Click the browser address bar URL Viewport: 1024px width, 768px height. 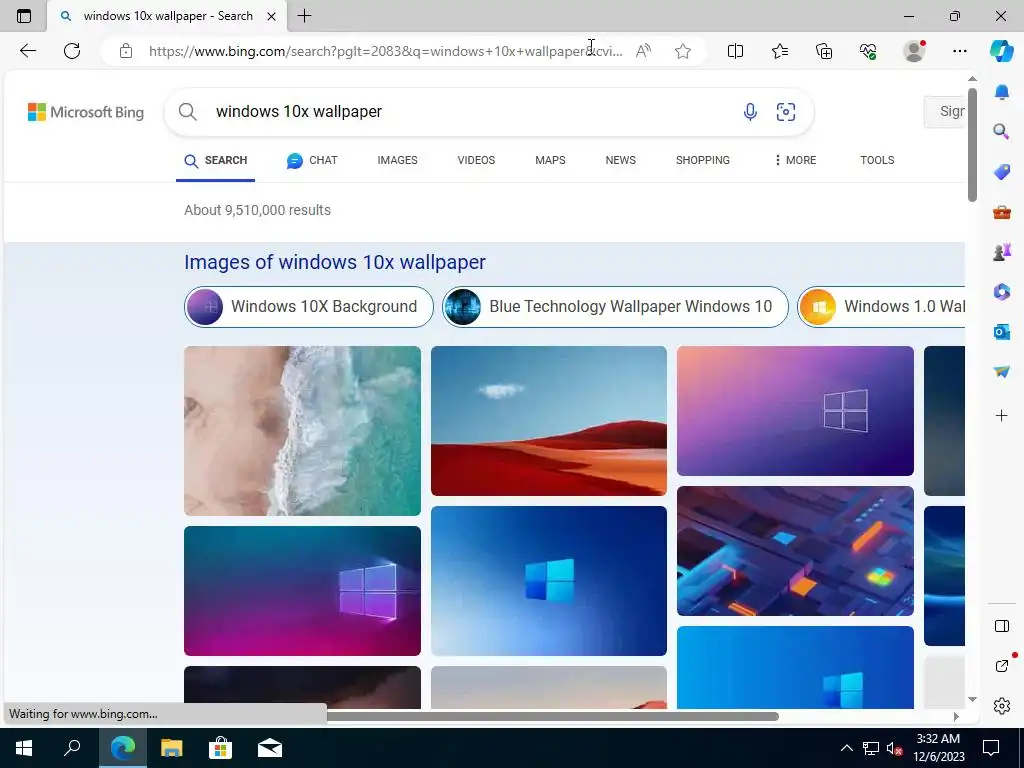(385, 51)
